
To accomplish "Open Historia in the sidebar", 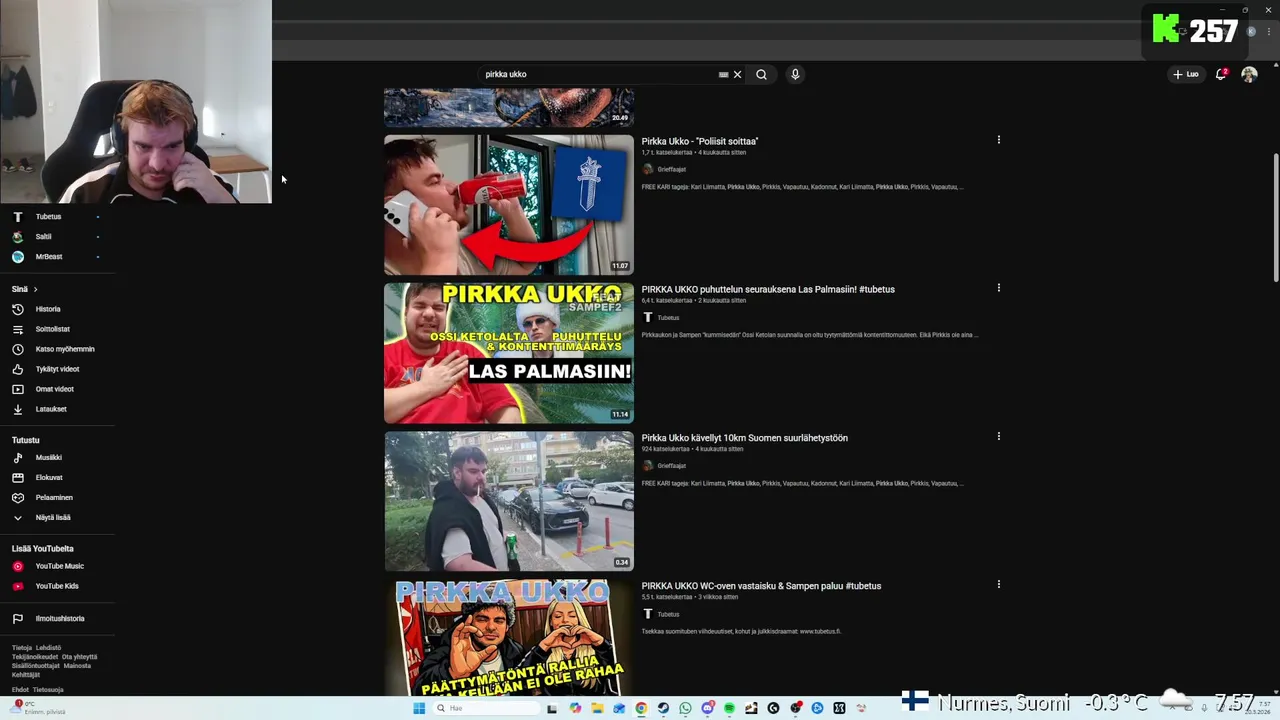I will tap(48, 309).
